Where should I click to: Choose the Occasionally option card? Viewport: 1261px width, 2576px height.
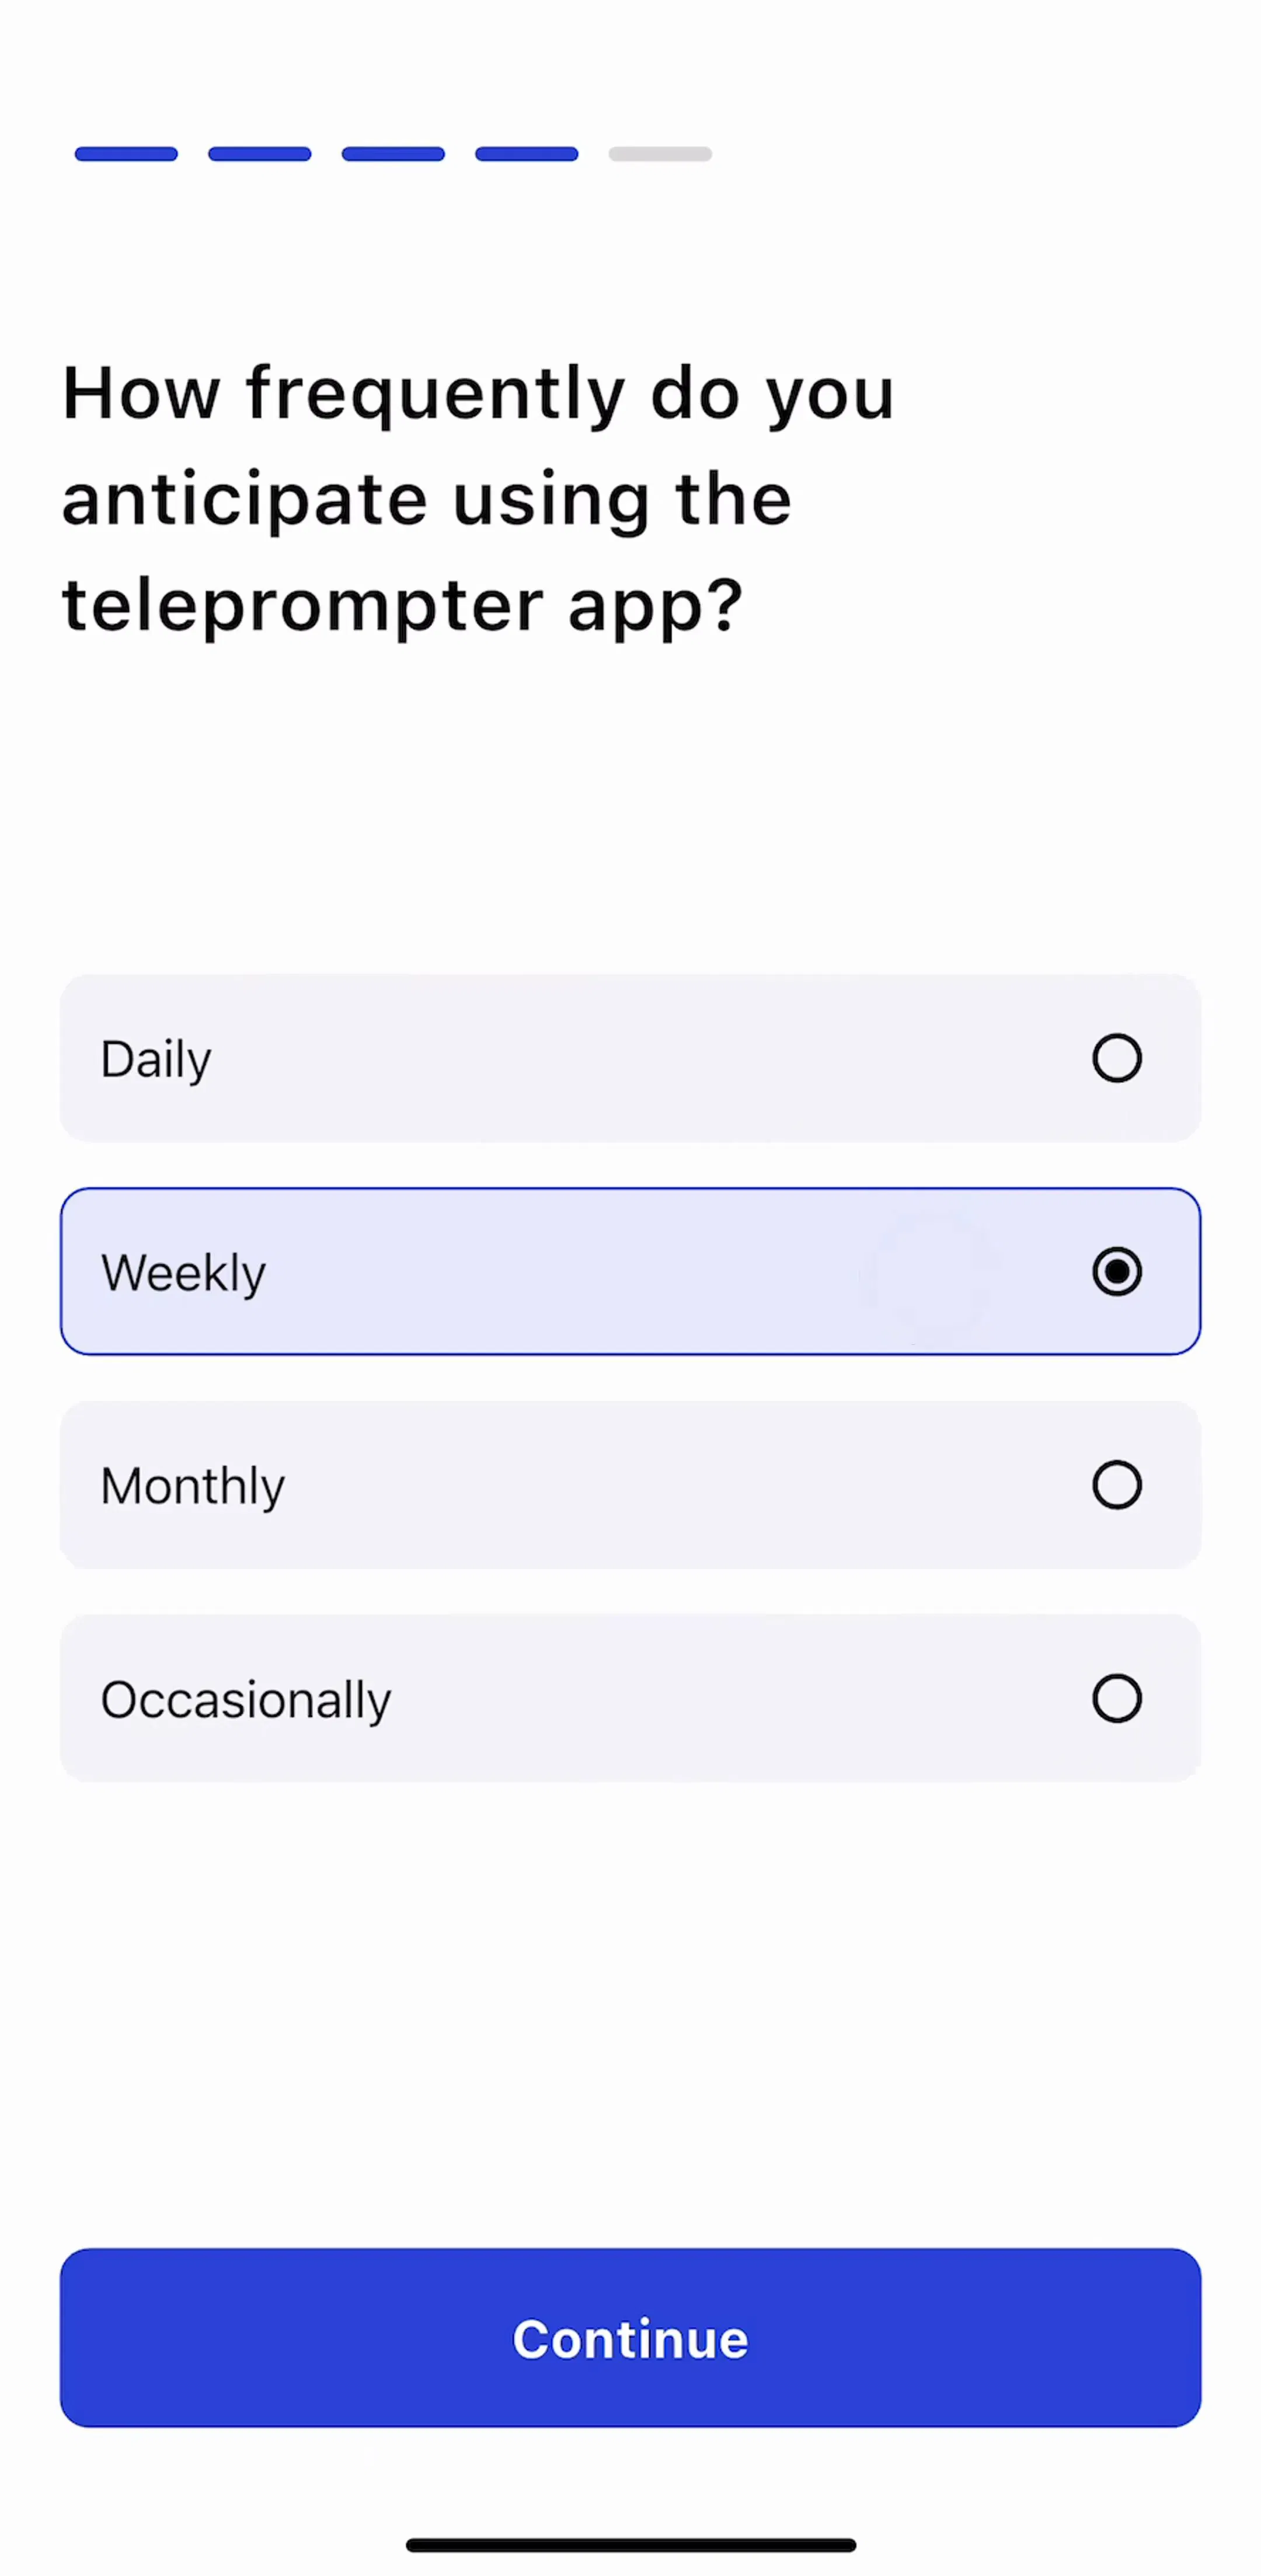630,1698
